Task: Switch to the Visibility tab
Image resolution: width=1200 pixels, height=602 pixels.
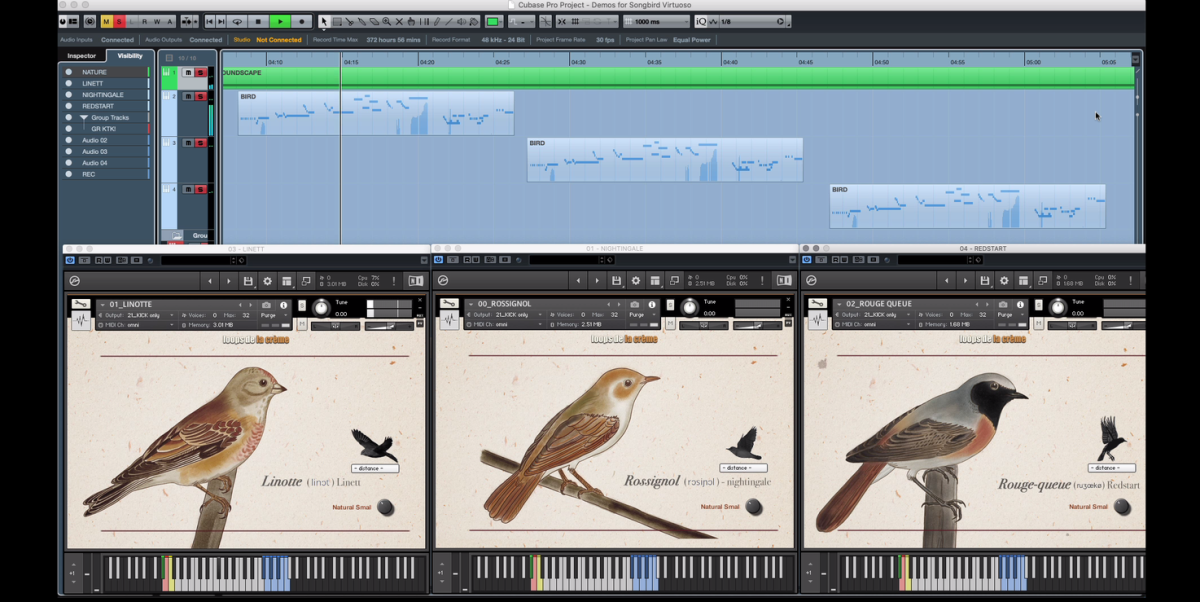Action: [130, 56]
